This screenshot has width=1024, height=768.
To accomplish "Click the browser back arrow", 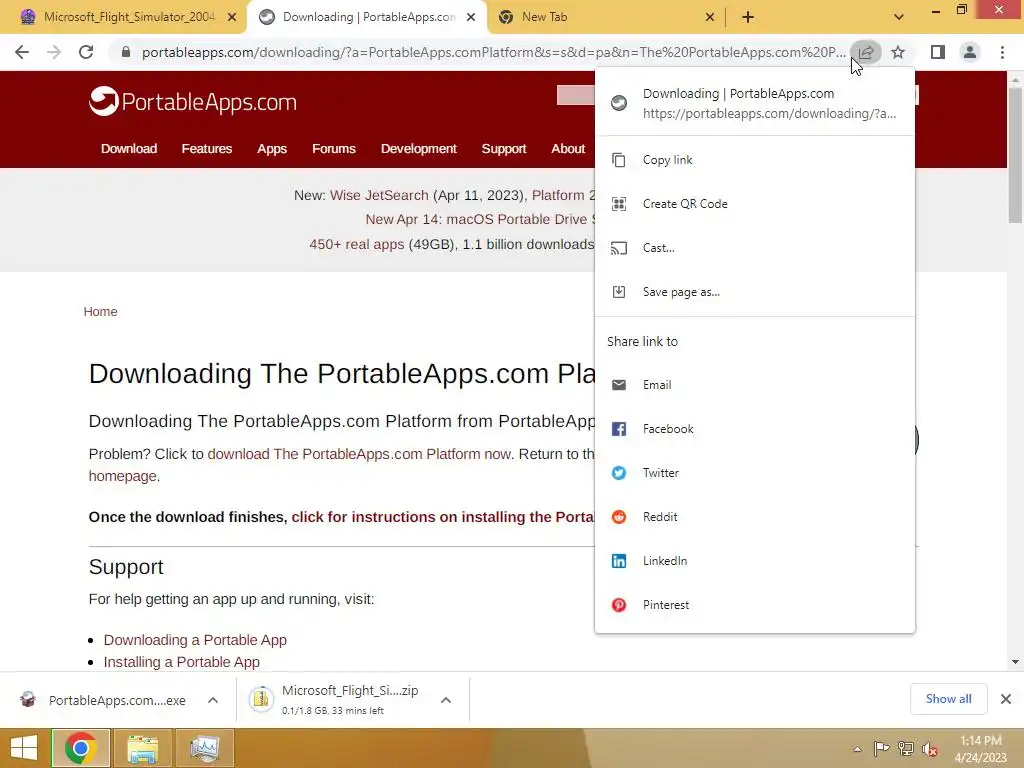I will (22, 52).
